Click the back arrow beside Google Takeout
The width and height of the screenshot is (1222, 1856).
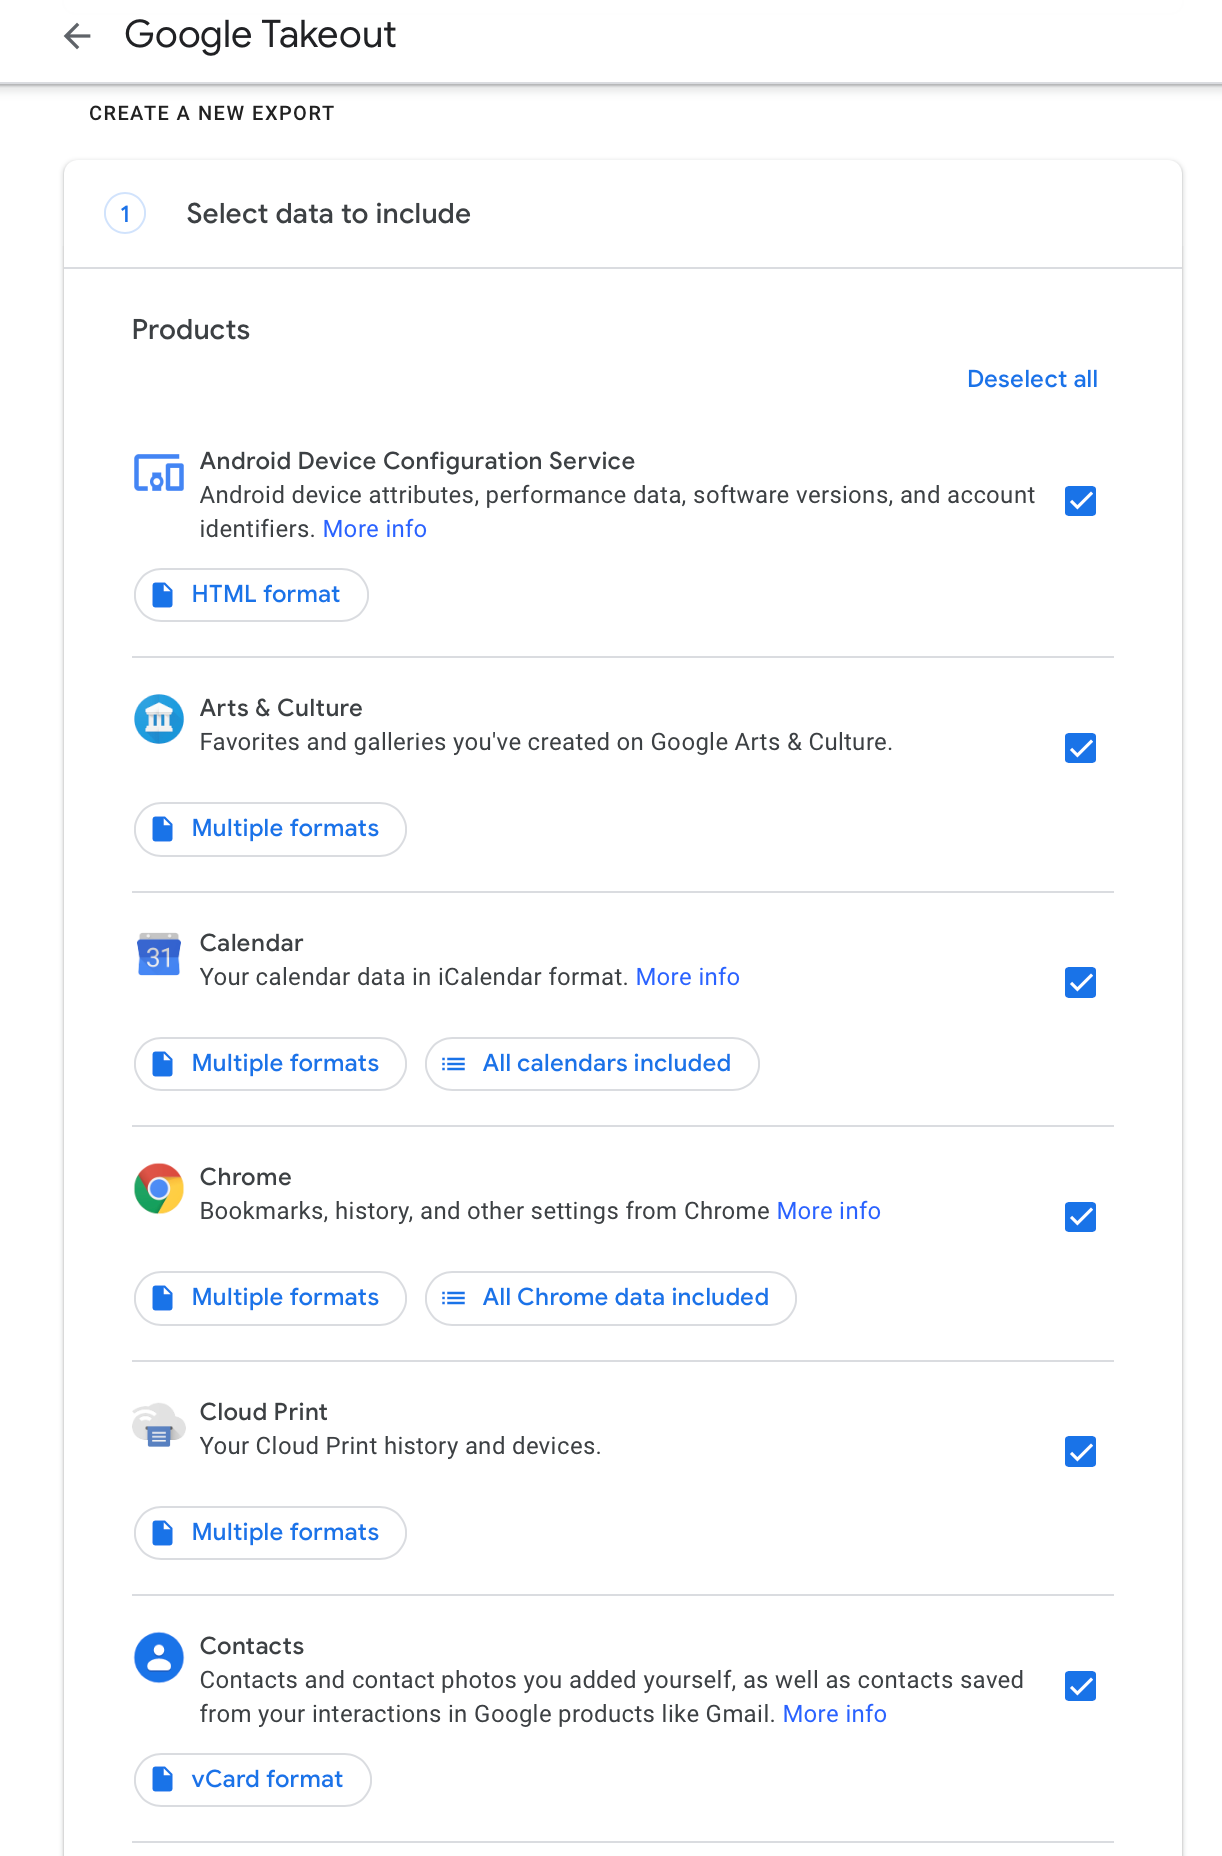pyautogui.click(x=77, y=36)
